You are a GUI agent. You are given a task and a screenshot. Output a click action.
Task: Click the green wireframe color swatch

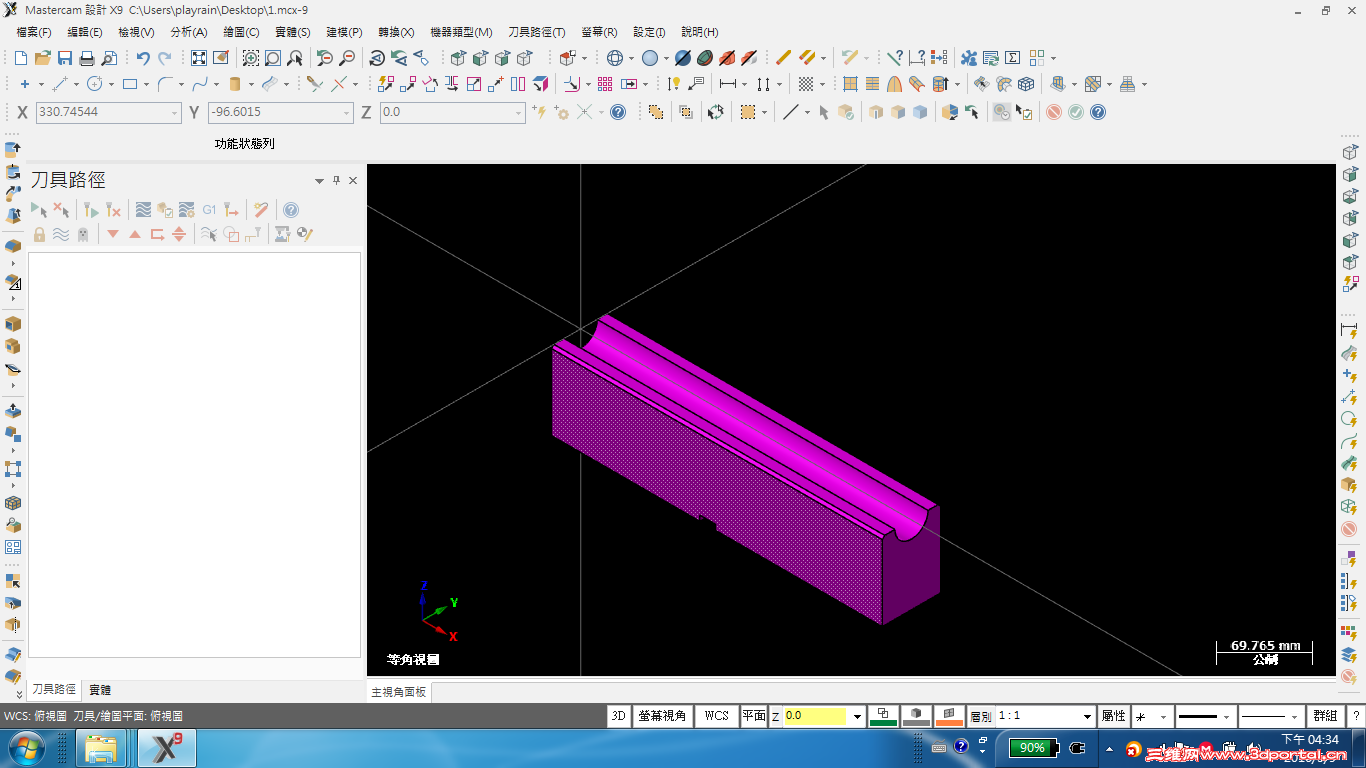pyautogui.click(x=884, y=716)
